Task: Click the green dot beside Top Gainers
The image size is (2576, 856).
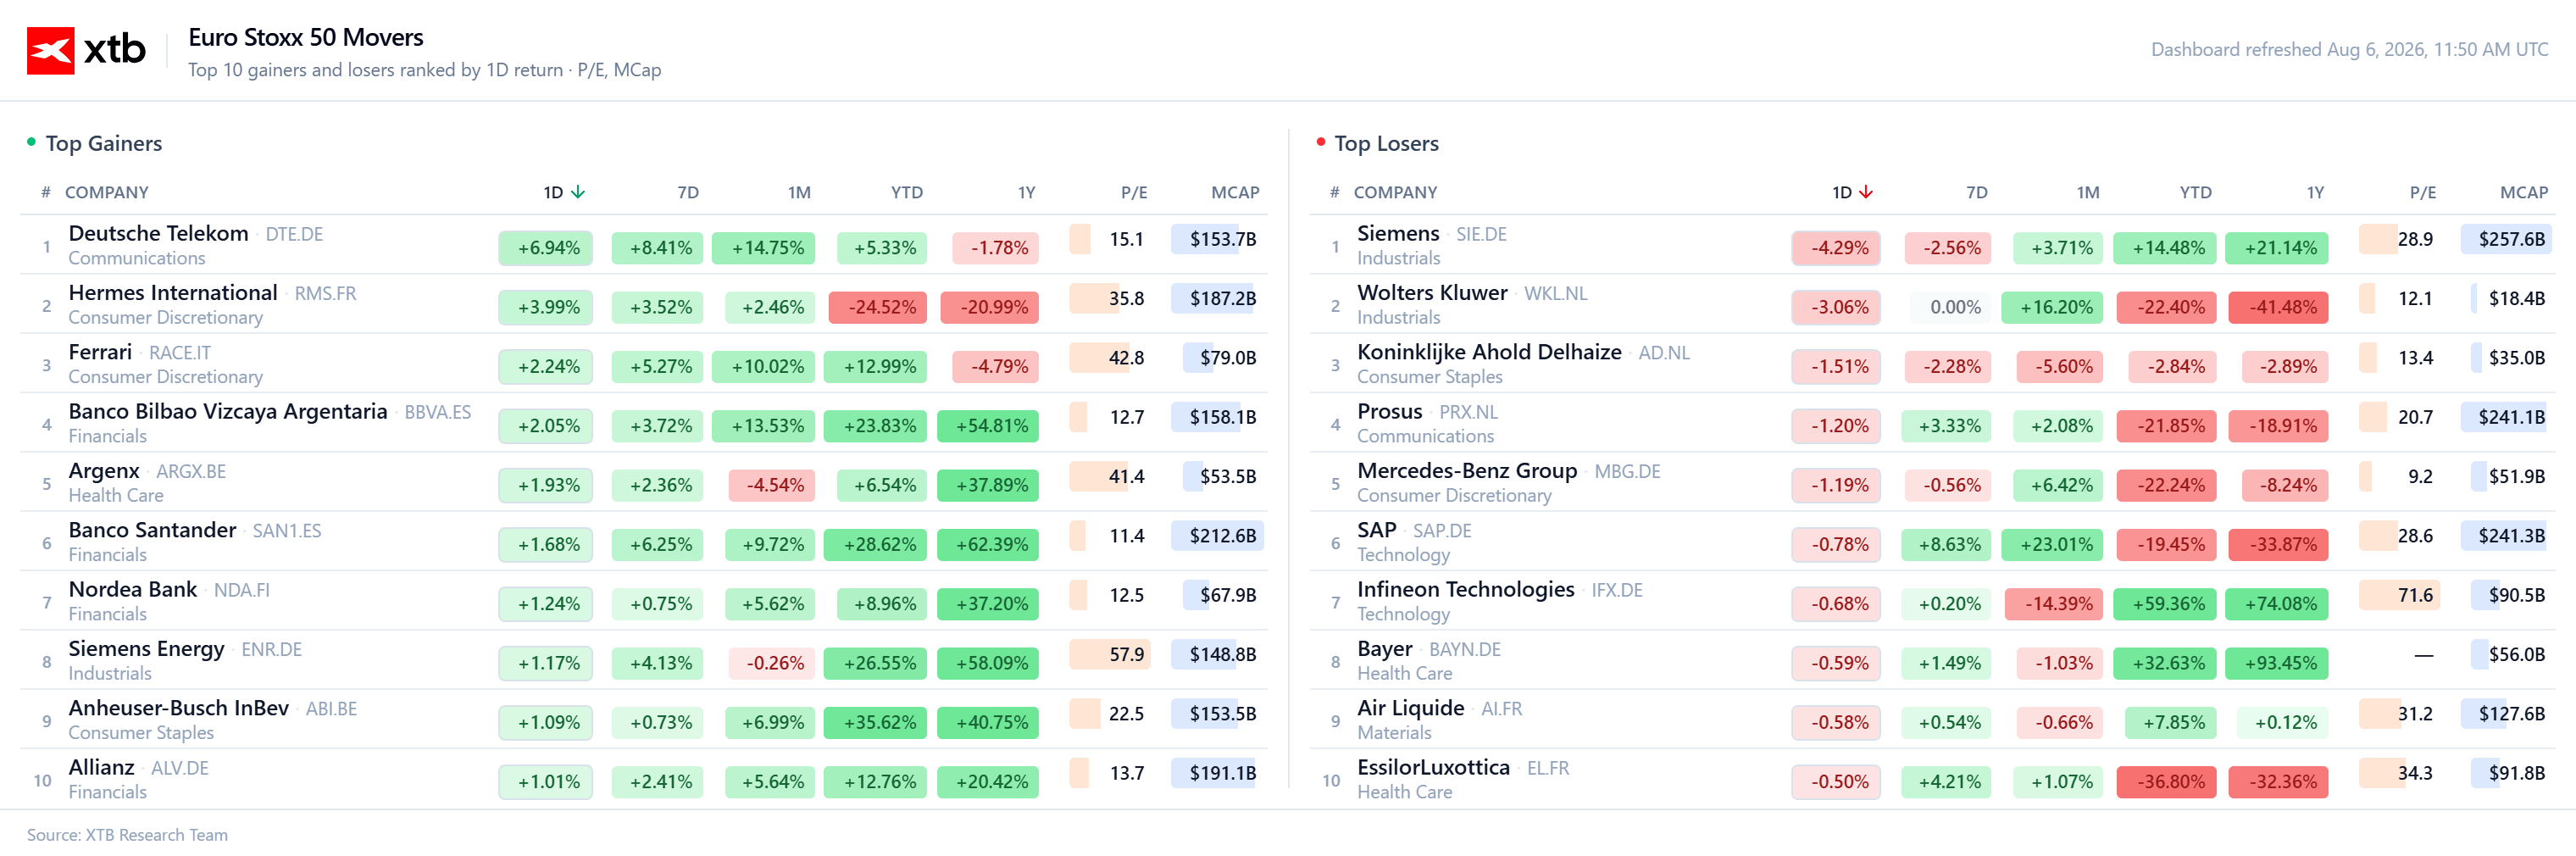Action: pyautogui.click(x=31, y=142)
